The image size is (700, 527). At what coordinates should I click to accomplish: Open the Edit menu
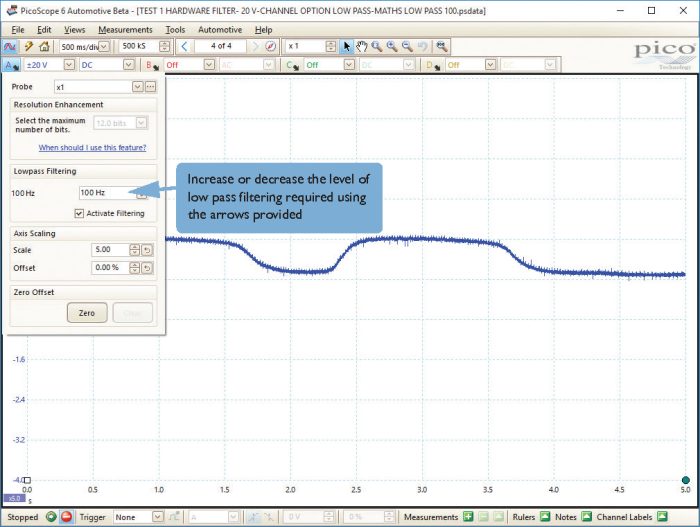click(44, 29)
